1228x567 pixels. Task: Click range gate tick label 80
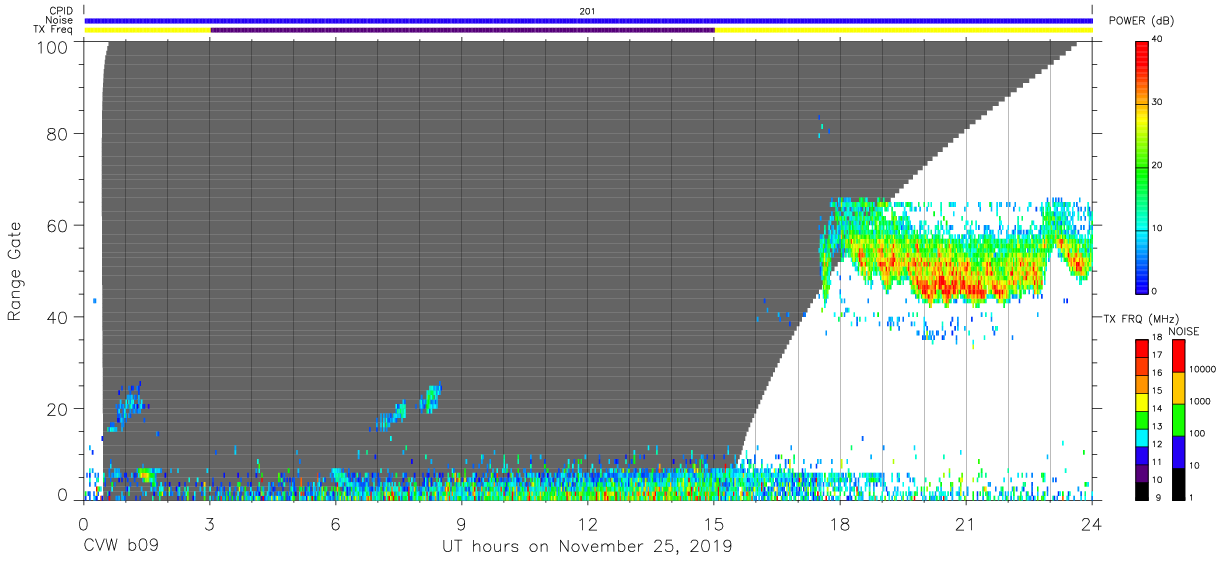pos(57,134)
